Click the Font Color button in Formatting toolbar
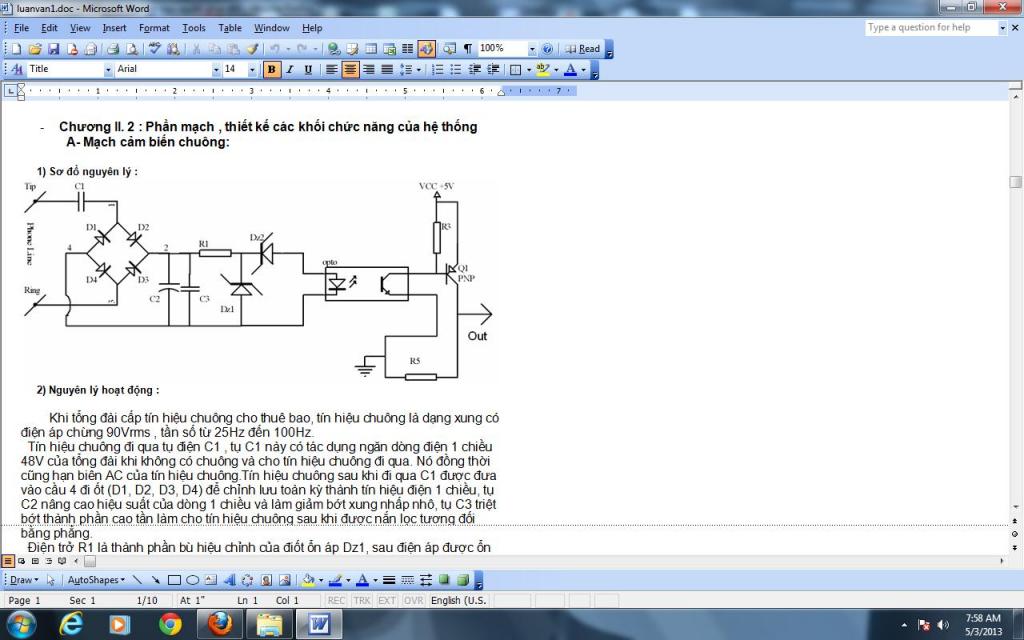 coord(570,69)
